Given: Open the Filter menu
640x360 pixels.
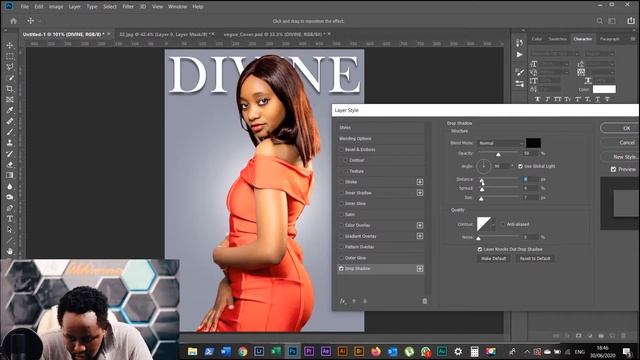Looking at the screenshot, I should (x=128, y=7).
